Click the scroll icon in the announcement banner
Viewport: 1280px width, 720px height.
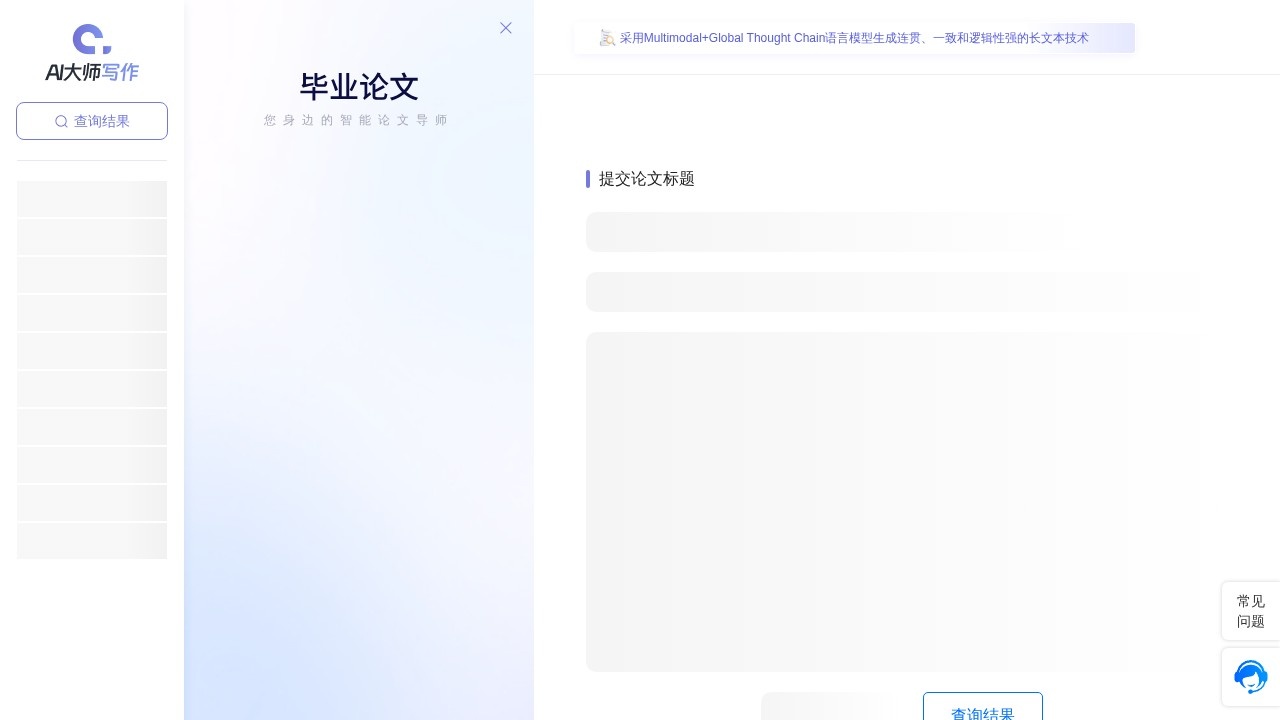(607, 38)
